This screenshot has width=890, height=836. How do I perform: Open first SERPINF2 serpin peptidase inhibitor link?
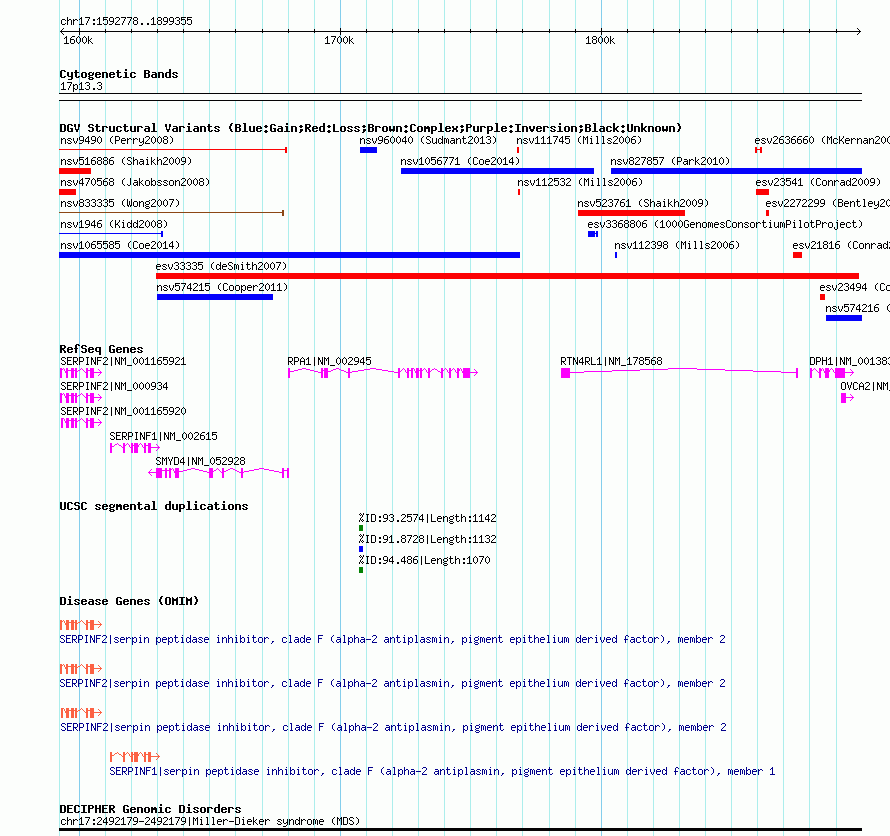(x=392, y=640)
